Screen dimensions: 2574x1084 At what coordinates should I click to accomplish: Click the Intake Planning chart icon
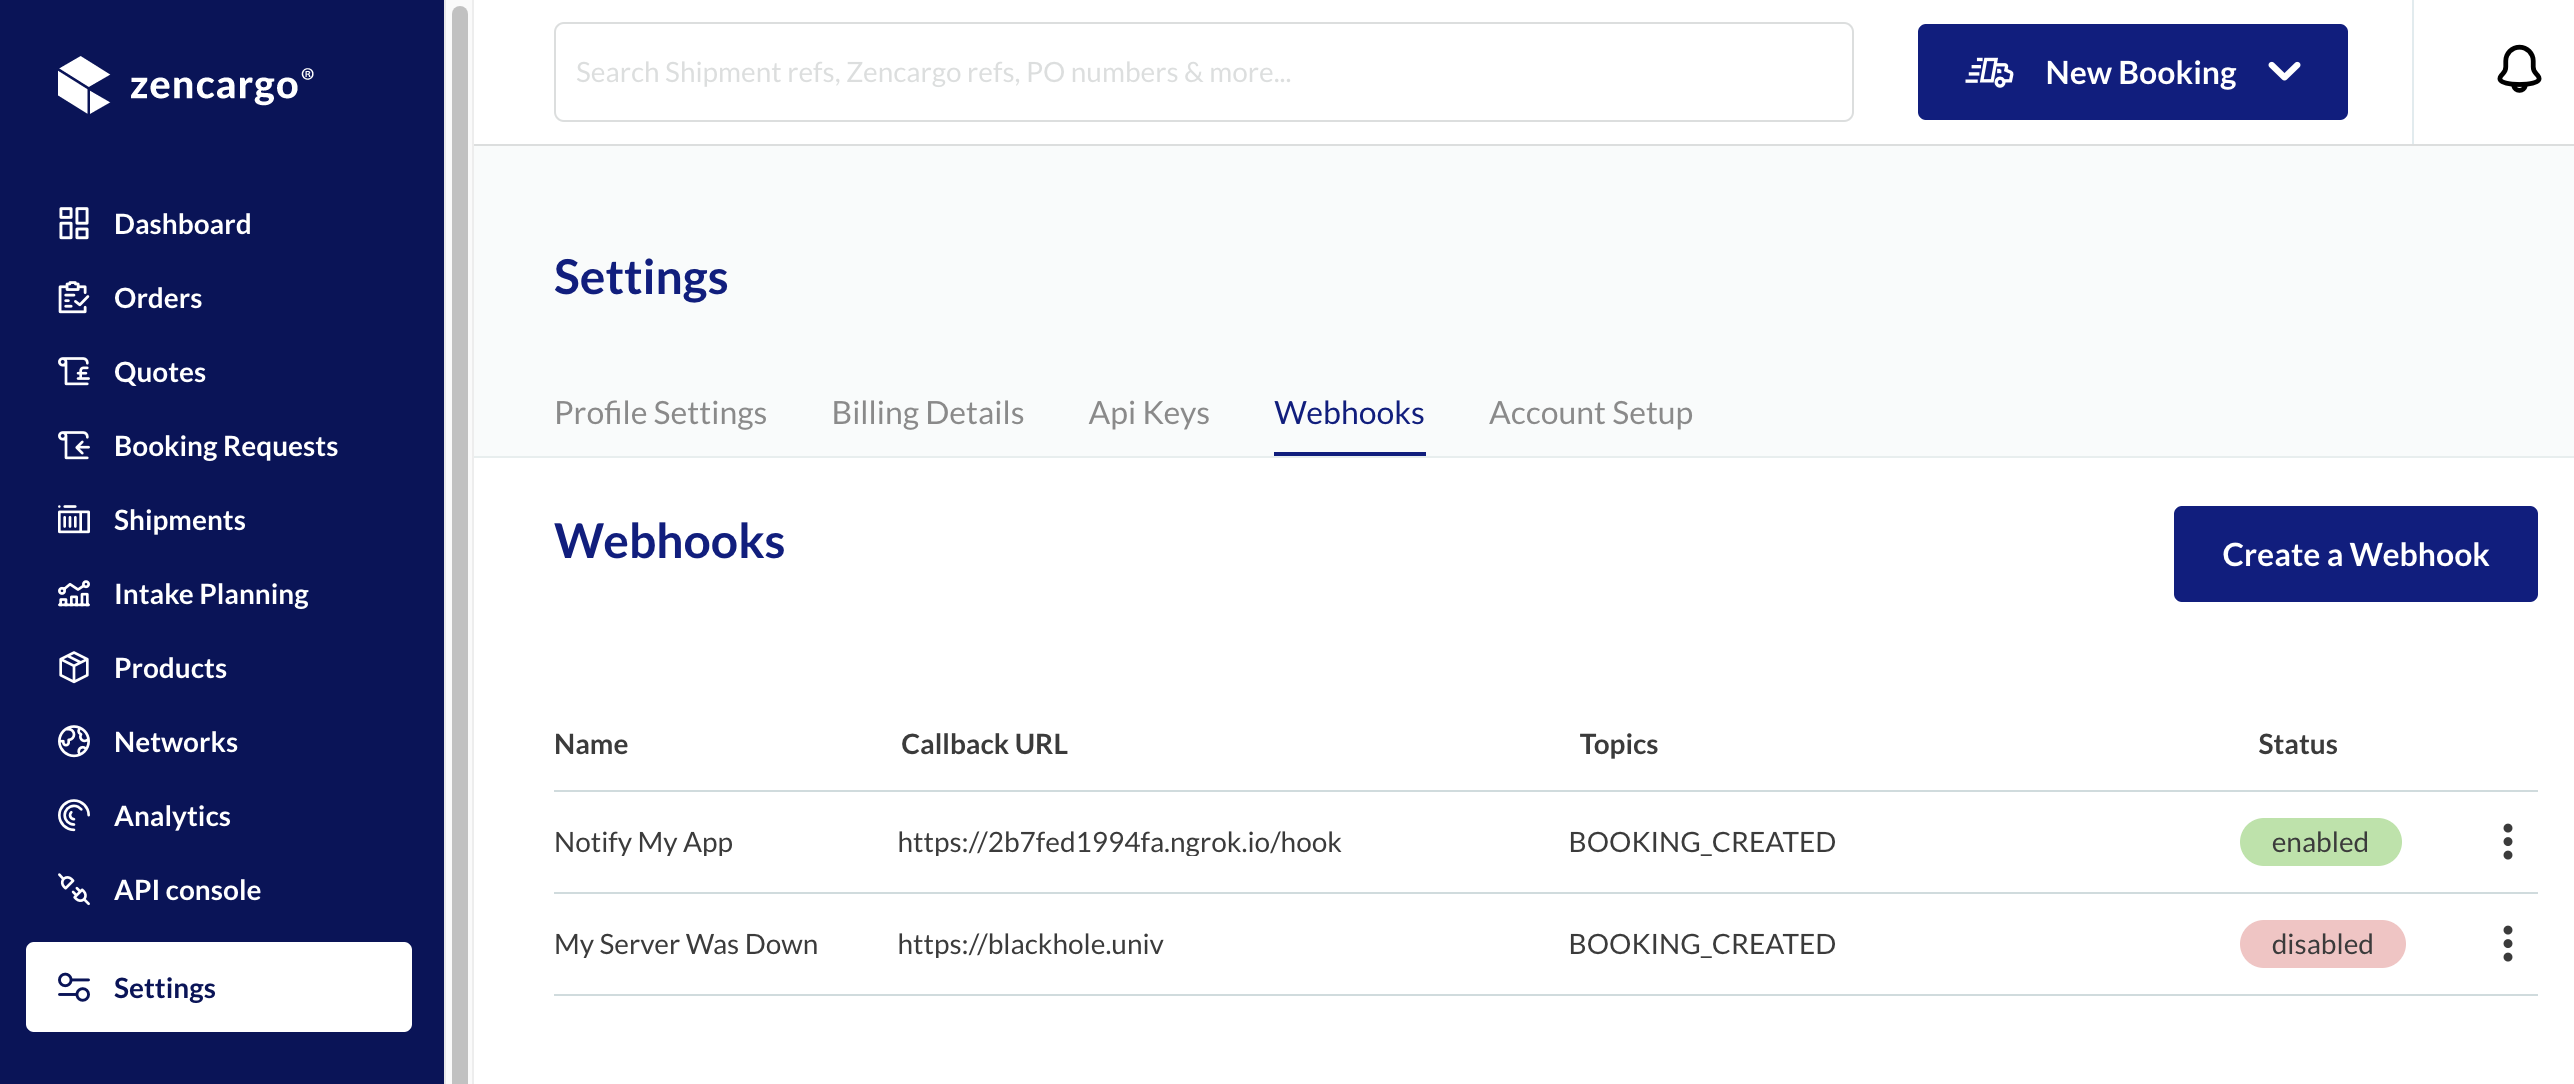pos(72,593)
